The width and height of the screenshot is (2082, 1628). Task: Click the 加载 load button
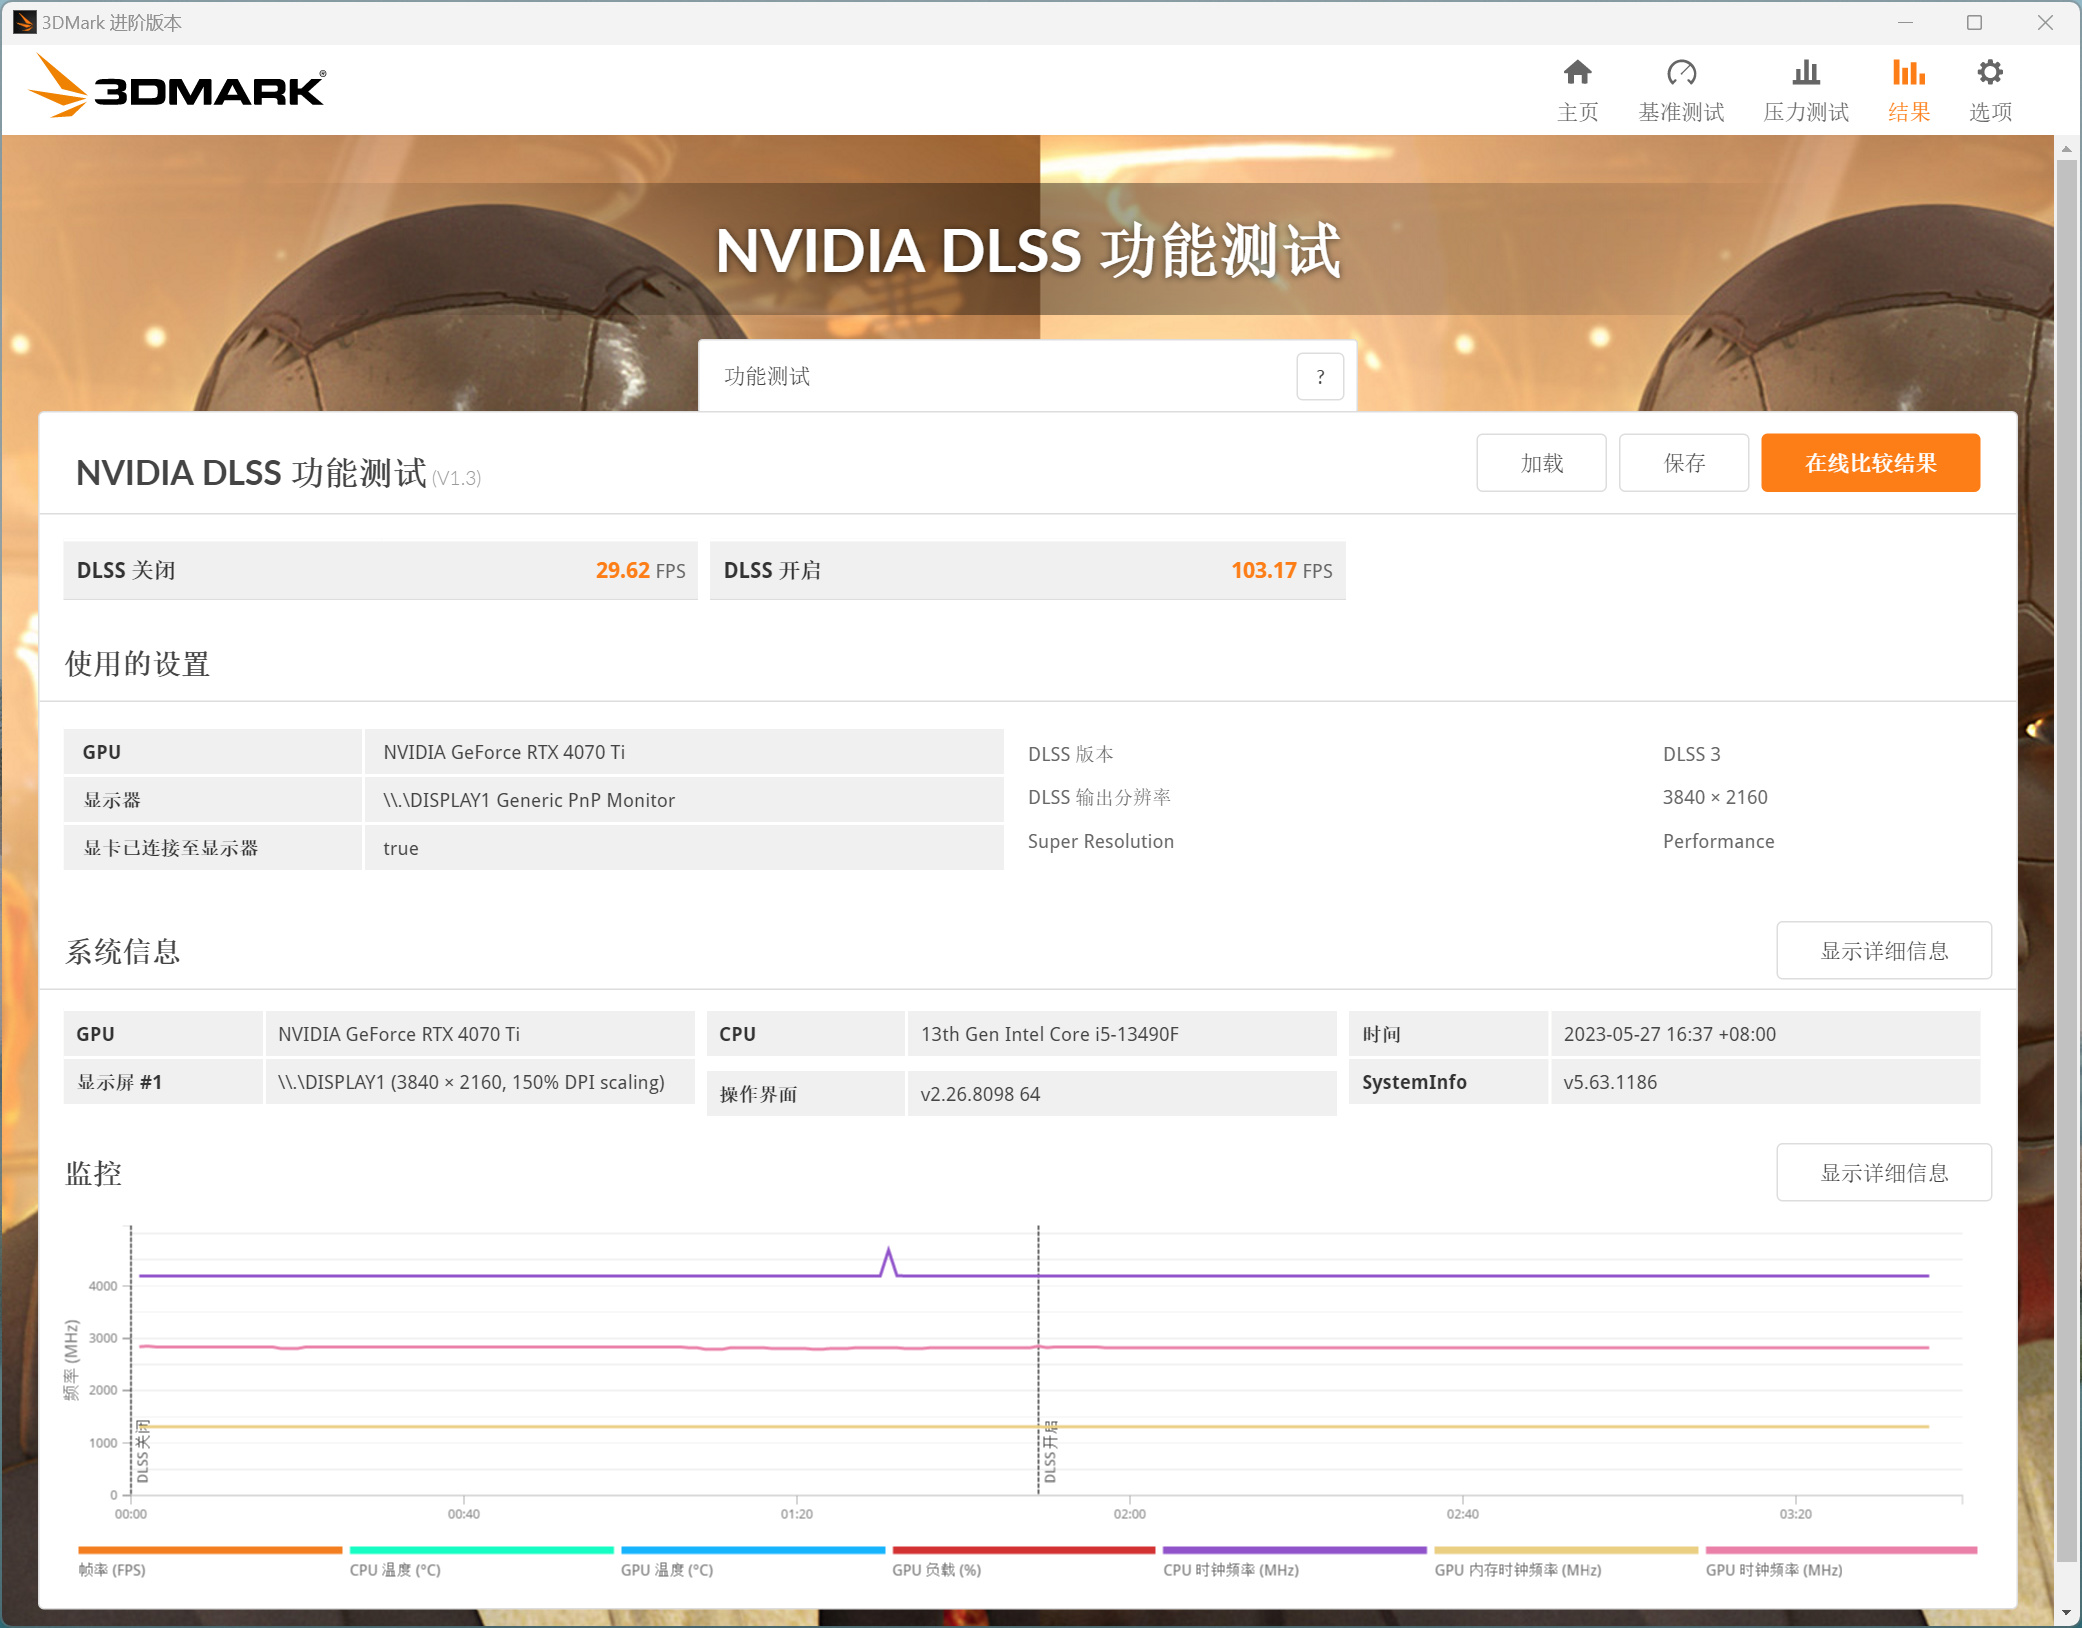tap(1541, 463)
